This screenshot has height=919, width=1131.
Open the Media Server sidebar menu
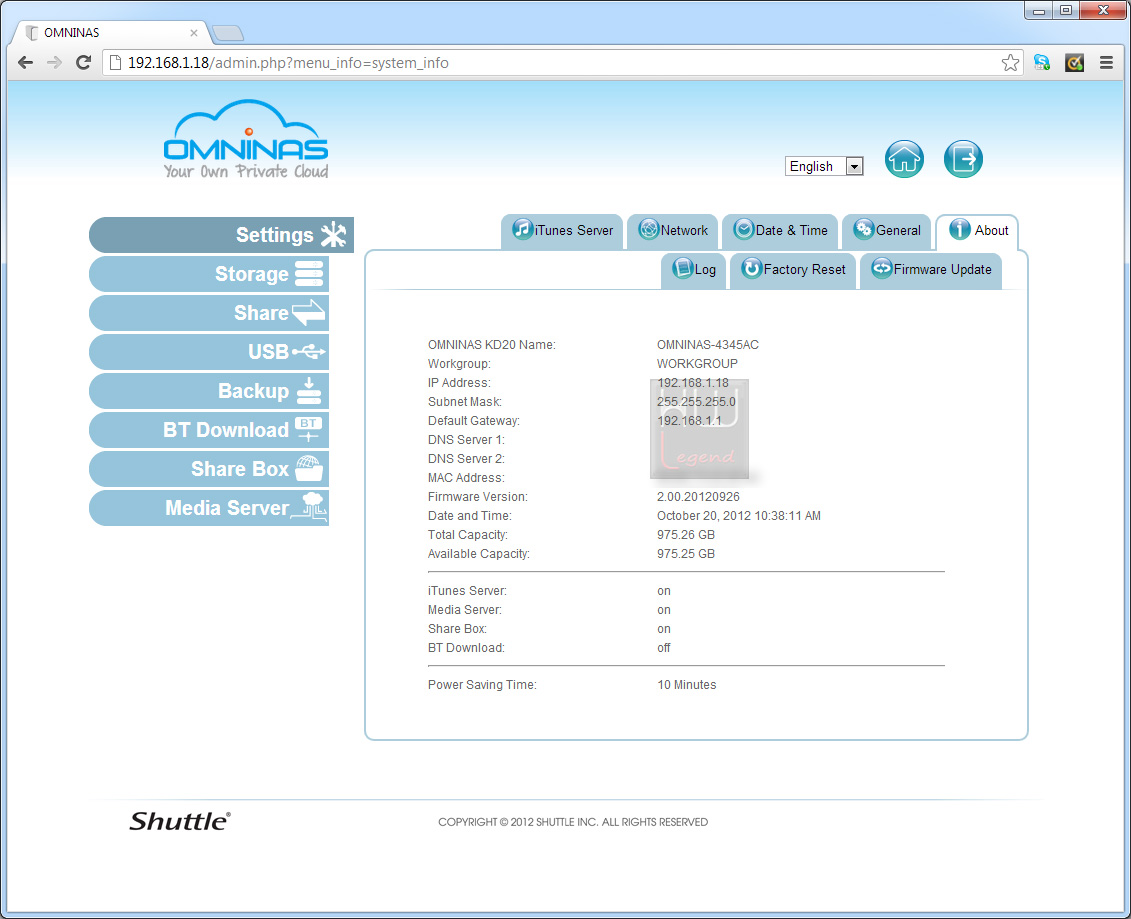point(208,508)
